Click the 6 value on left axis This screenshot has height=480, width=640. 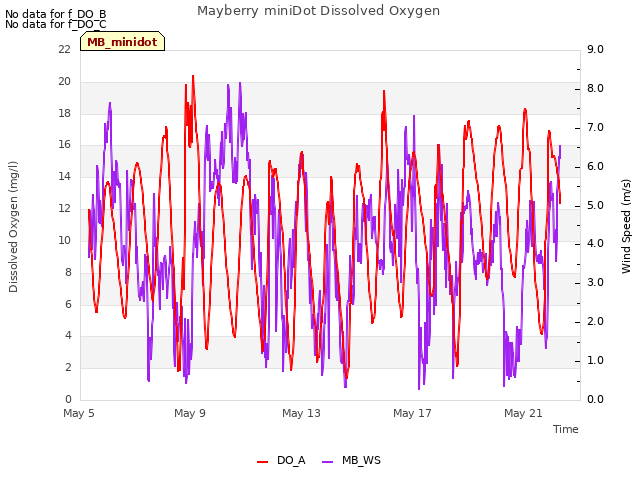pyautogui.click(x=68, y=304)
